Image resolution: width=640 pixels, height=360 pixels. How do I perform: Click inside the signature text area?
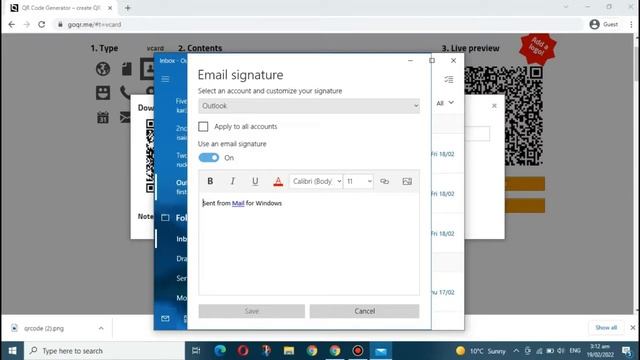coord(309,245)
